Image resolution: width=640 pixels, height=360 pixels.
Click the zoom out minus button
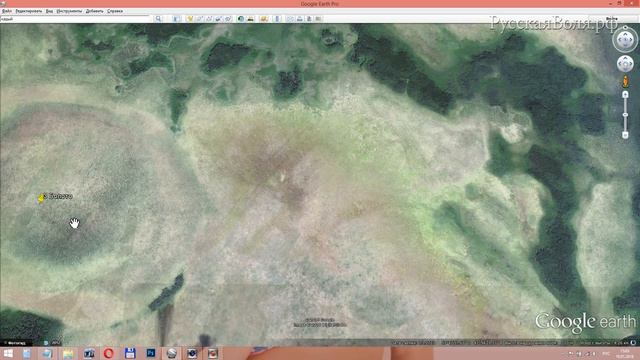[625, 135]
